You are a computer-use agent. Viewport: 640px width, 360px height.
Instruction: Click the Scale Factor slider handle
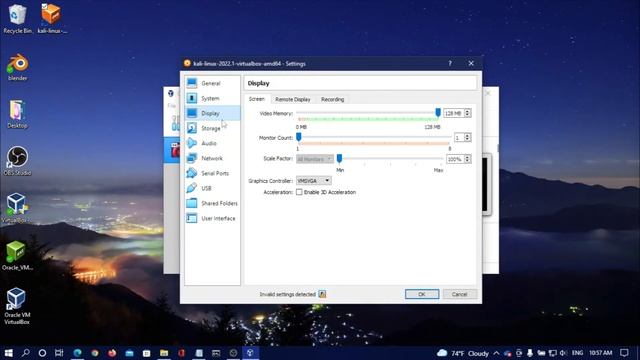click(339, 159)
